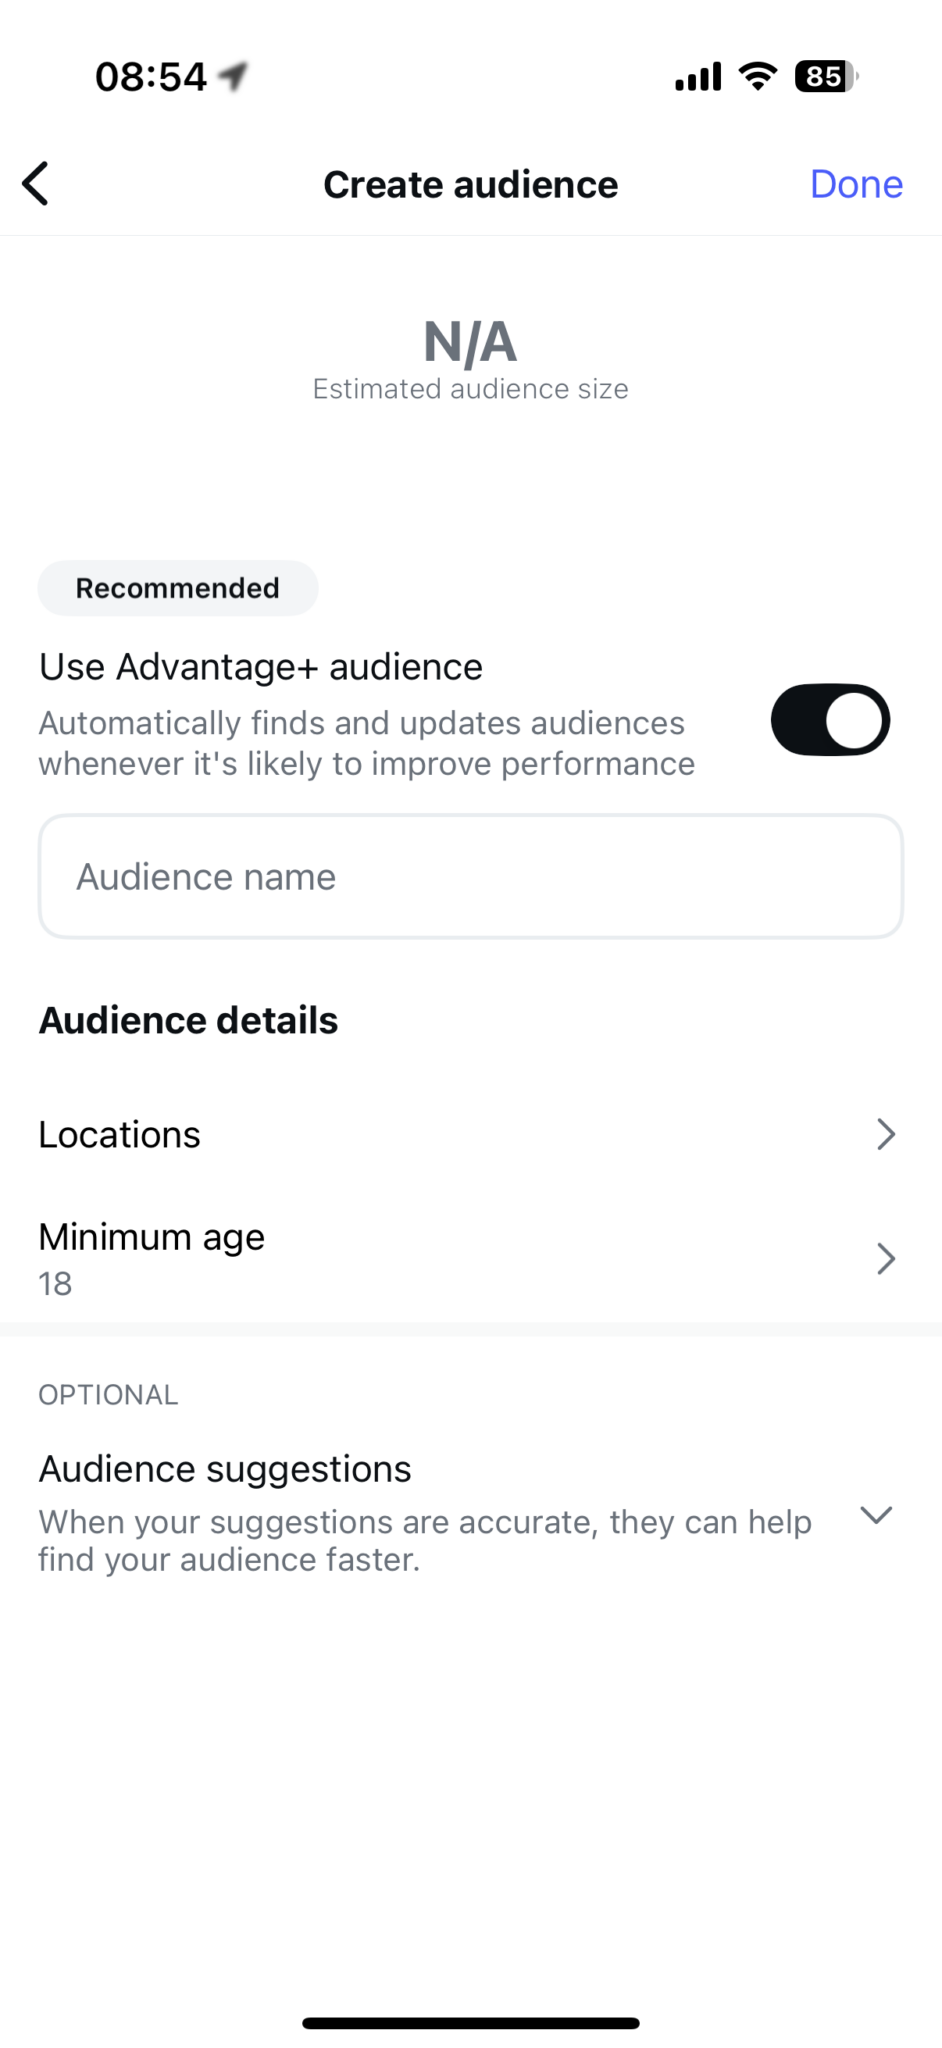The image size is (942, 2048).
Task: Toggle the Advantage+ audience switch
Action: click(829, 720)
